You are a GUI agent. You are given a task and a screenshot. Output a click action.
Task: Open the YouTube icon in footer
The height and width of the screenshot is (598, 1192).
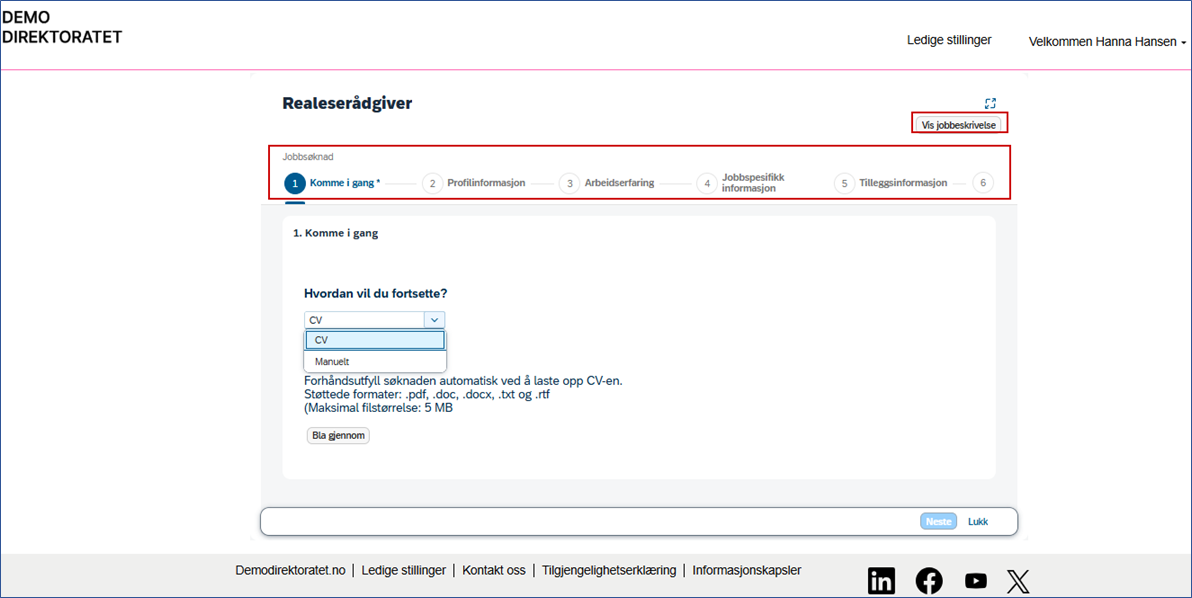pos(975,581)
